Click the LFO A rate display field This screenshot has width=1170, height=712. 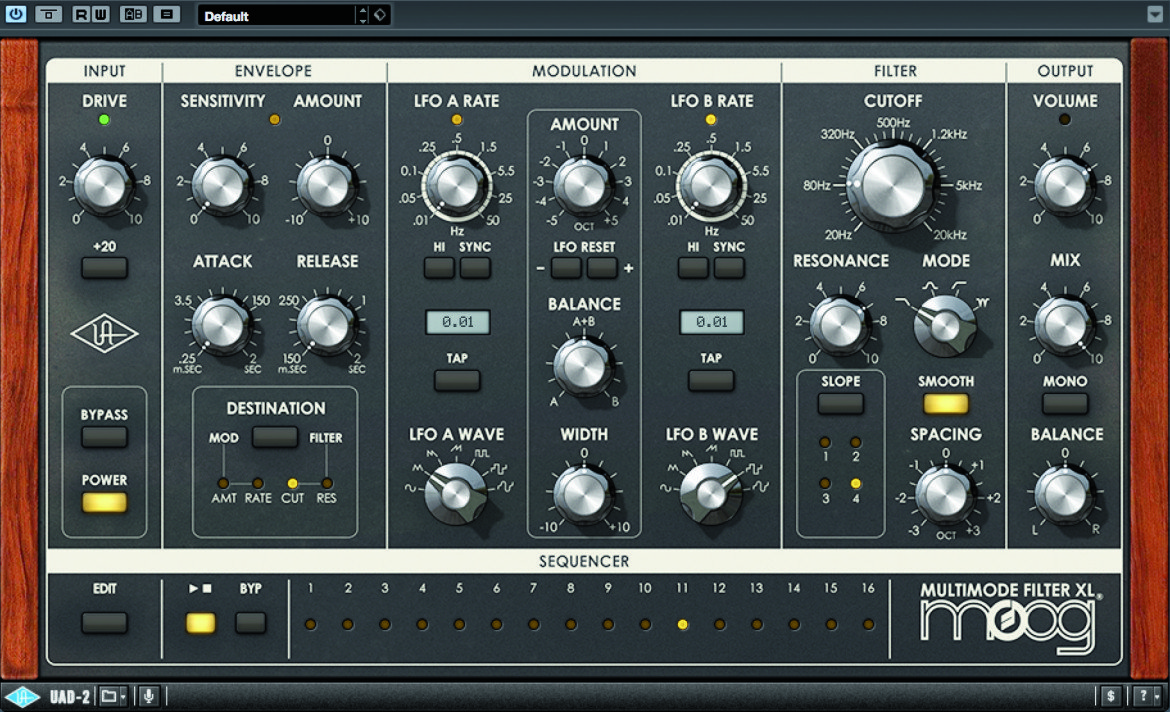(457, 322)
